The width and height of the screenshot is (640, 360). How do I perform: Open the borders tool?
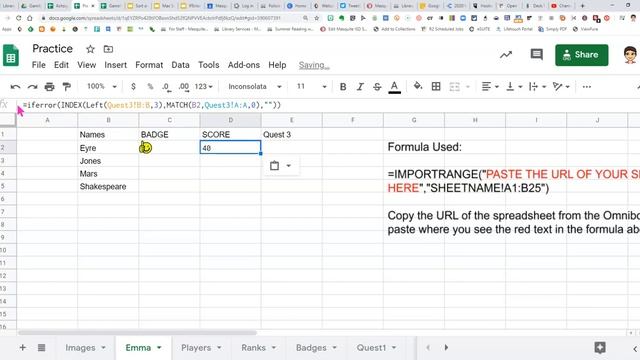(x=436, y=86)
